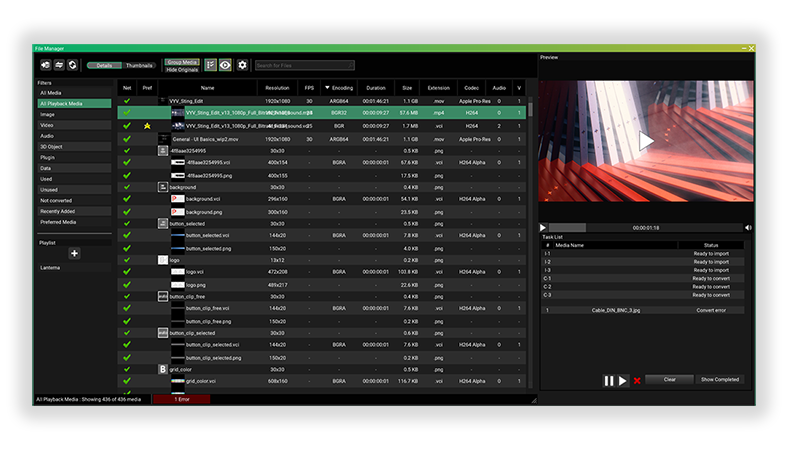This screenshot has width=788, height=450.
Task: Cancel tasks with the red X icon
Action: tap(637, 381)
